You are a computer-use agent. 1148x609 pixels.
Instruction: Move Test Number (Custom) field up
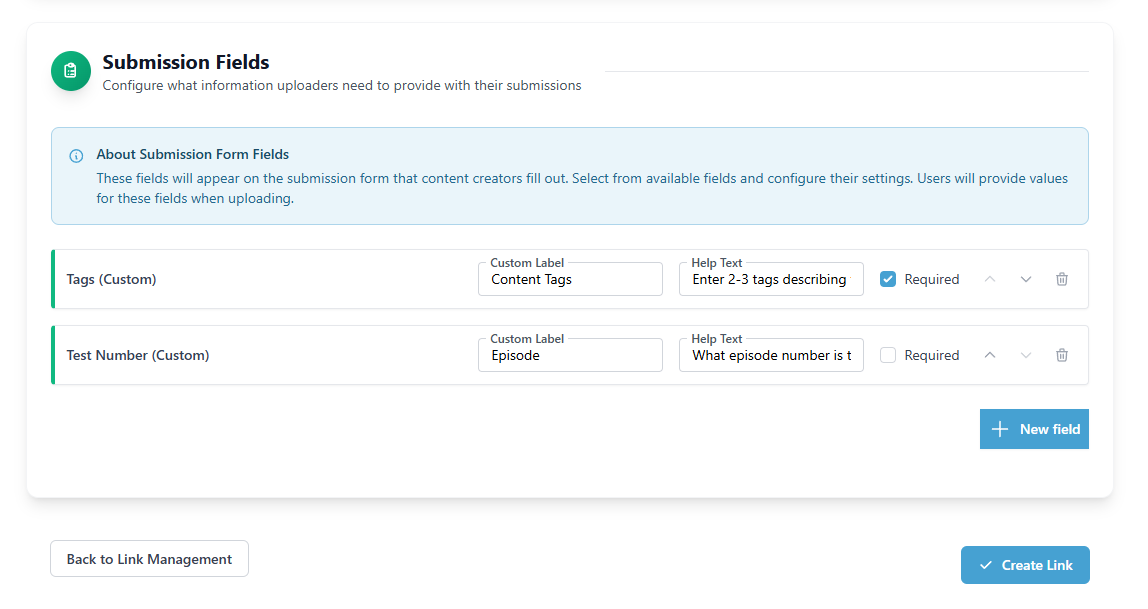click(x=990, y=355)
